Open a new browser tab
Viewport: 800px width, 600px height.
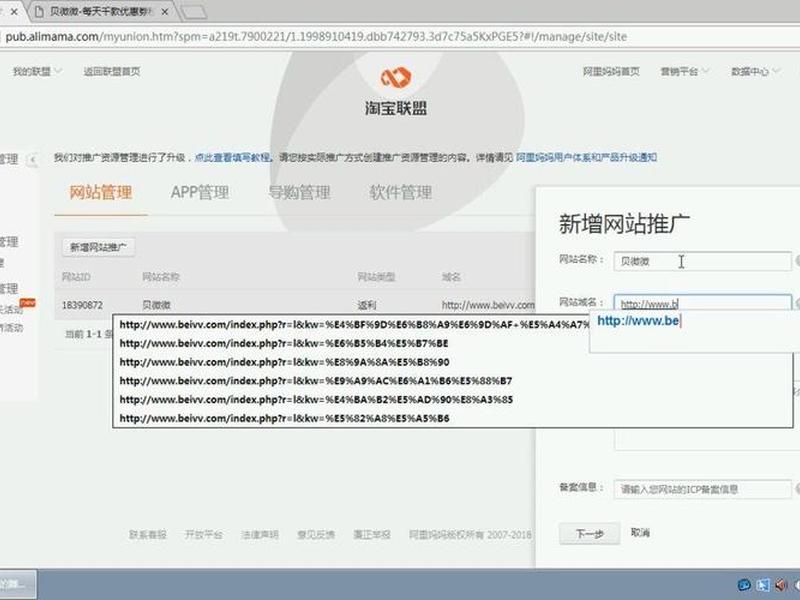pyautogui.click(x=194, y=12)
